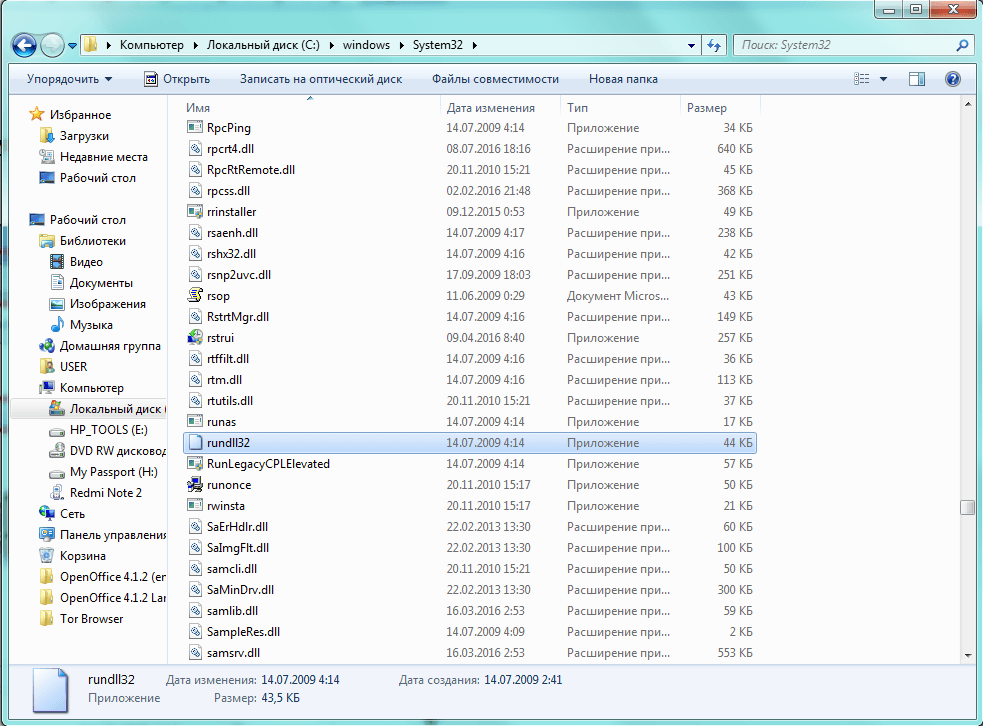
Task: Click the runonce application icon
Action: point(195,485)
